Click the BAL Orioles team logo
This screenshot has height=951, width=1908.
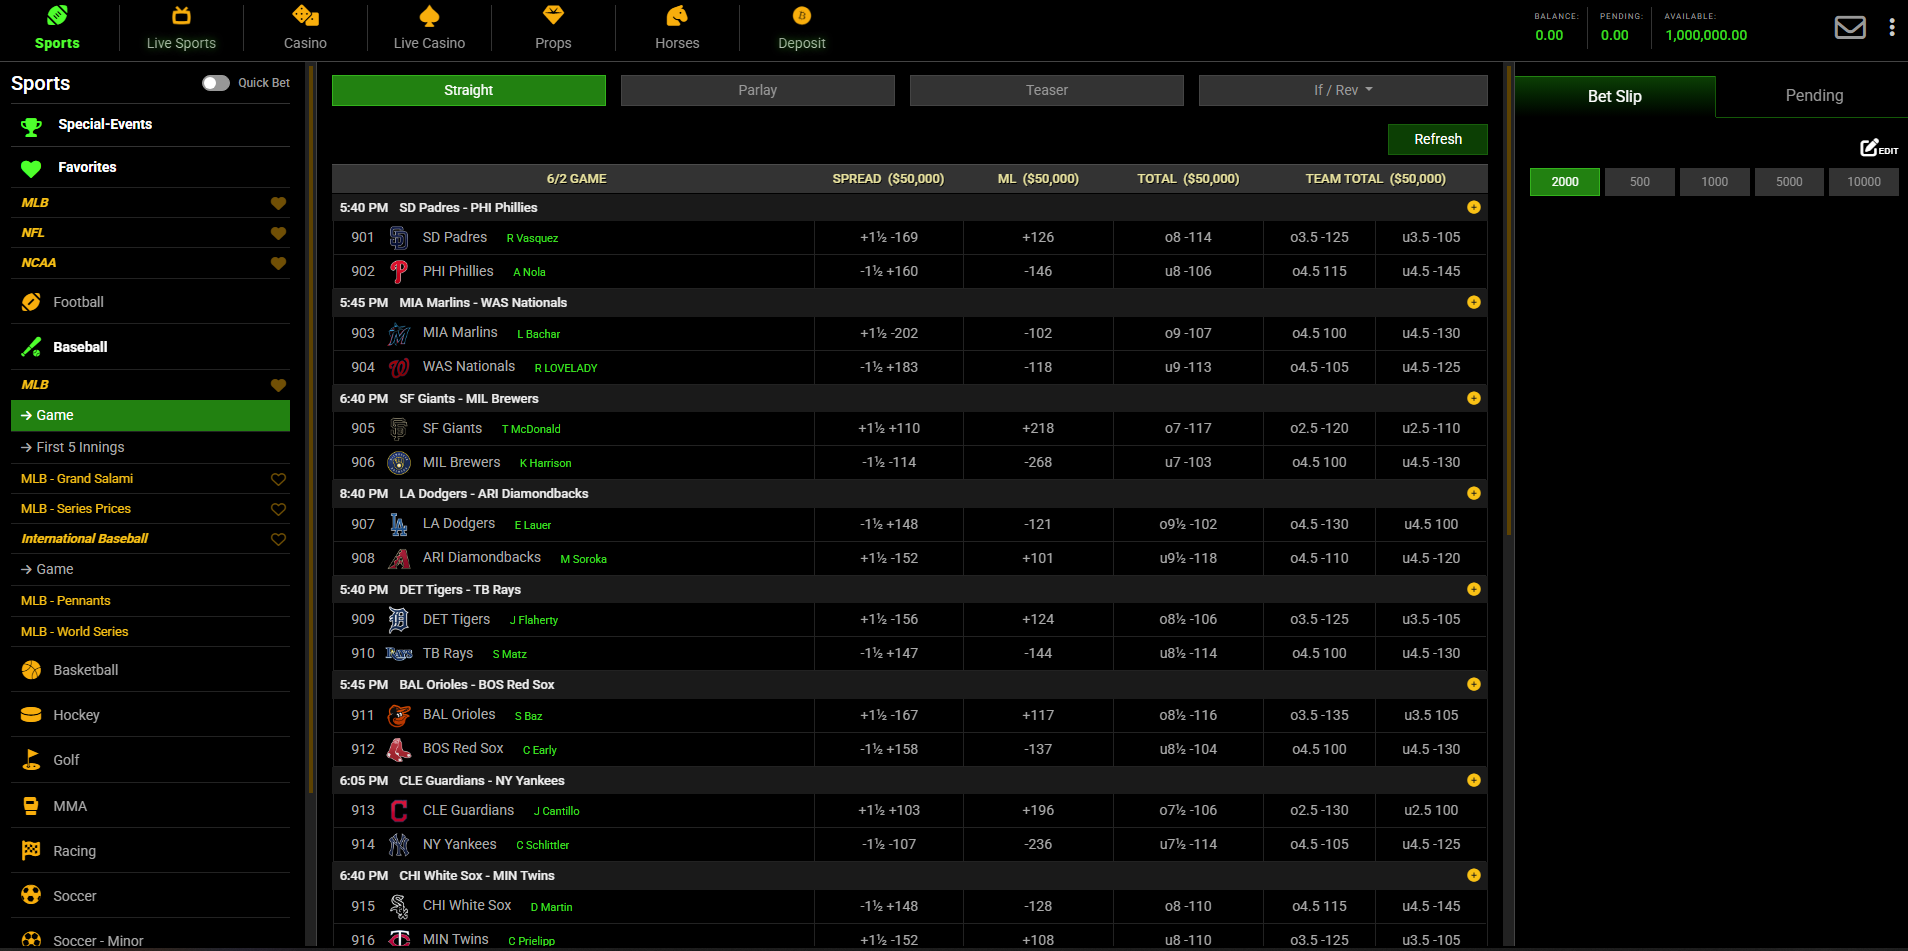399,715
